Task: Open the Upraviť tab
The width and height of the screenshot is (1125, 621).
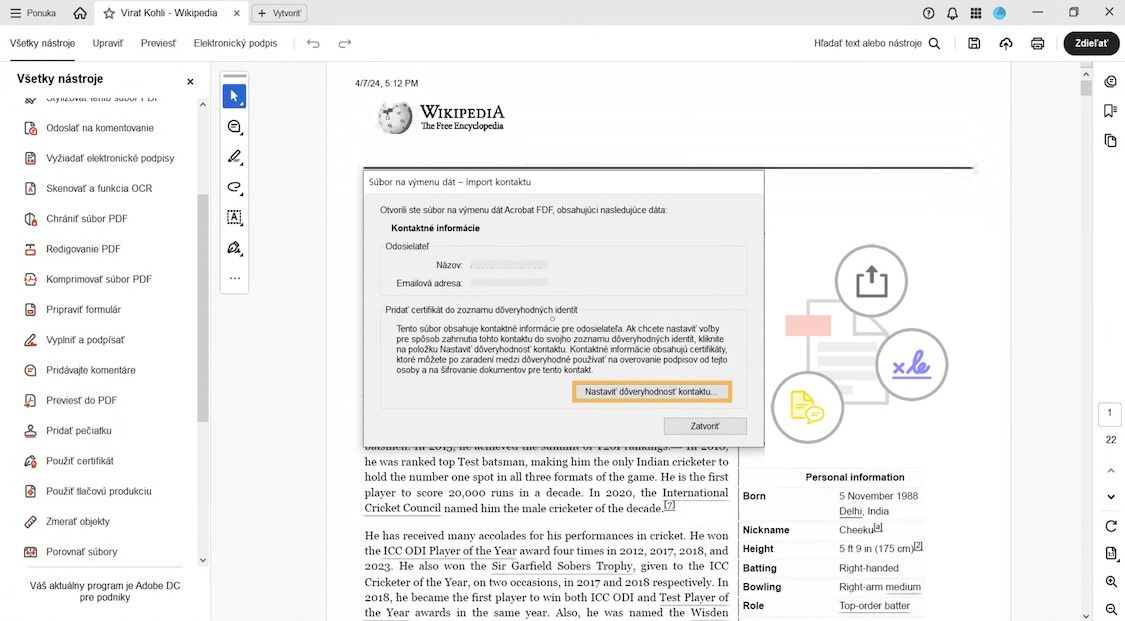Action: pos(108,43)
